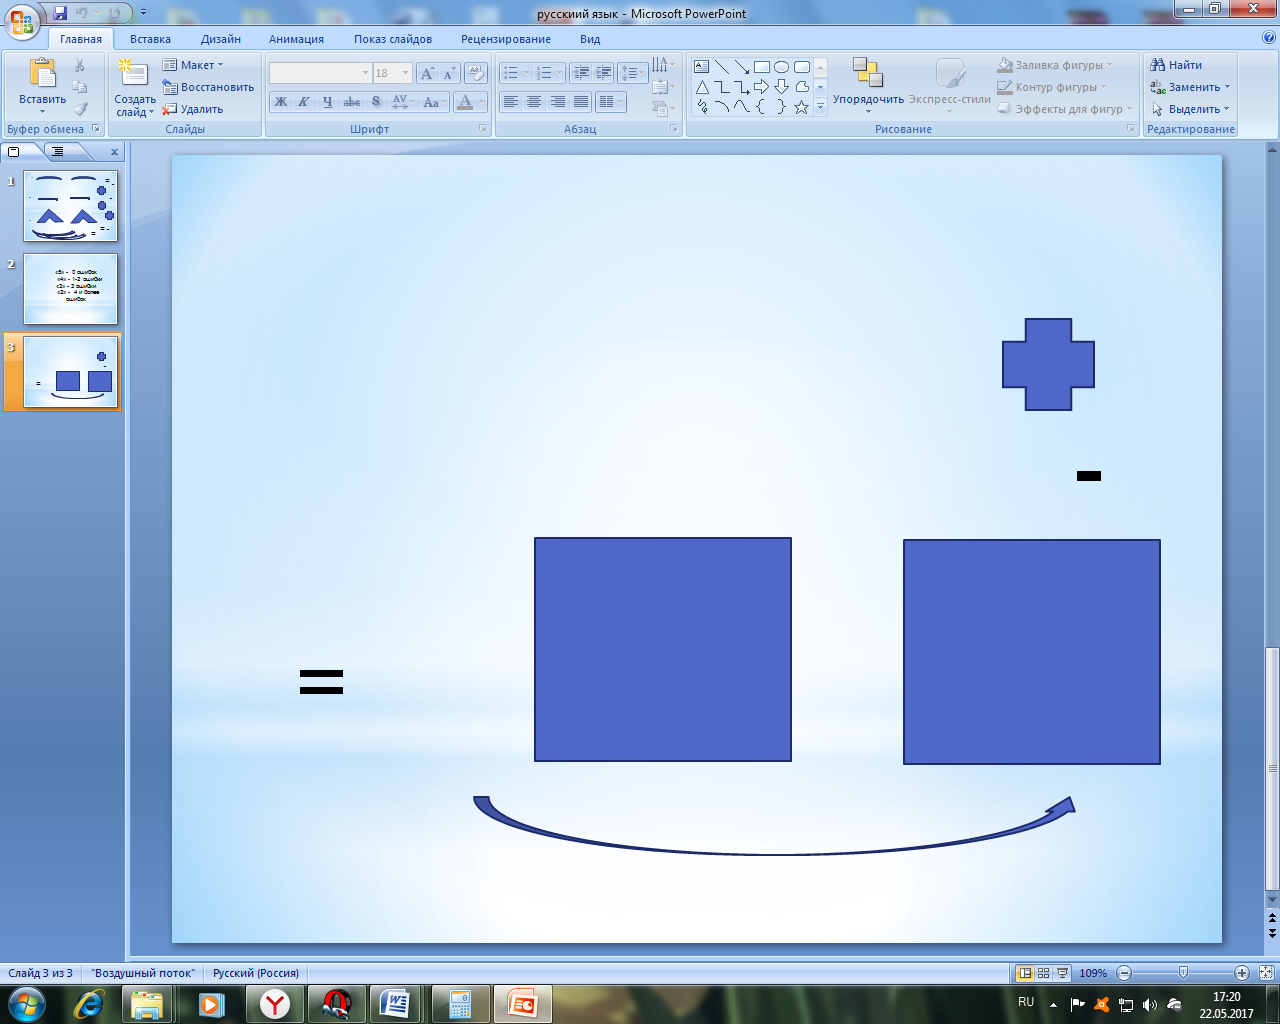The height and width of the screenshot is (1024, 1280).
Task: Select the oval shape tool
Action: pos(781,67)
